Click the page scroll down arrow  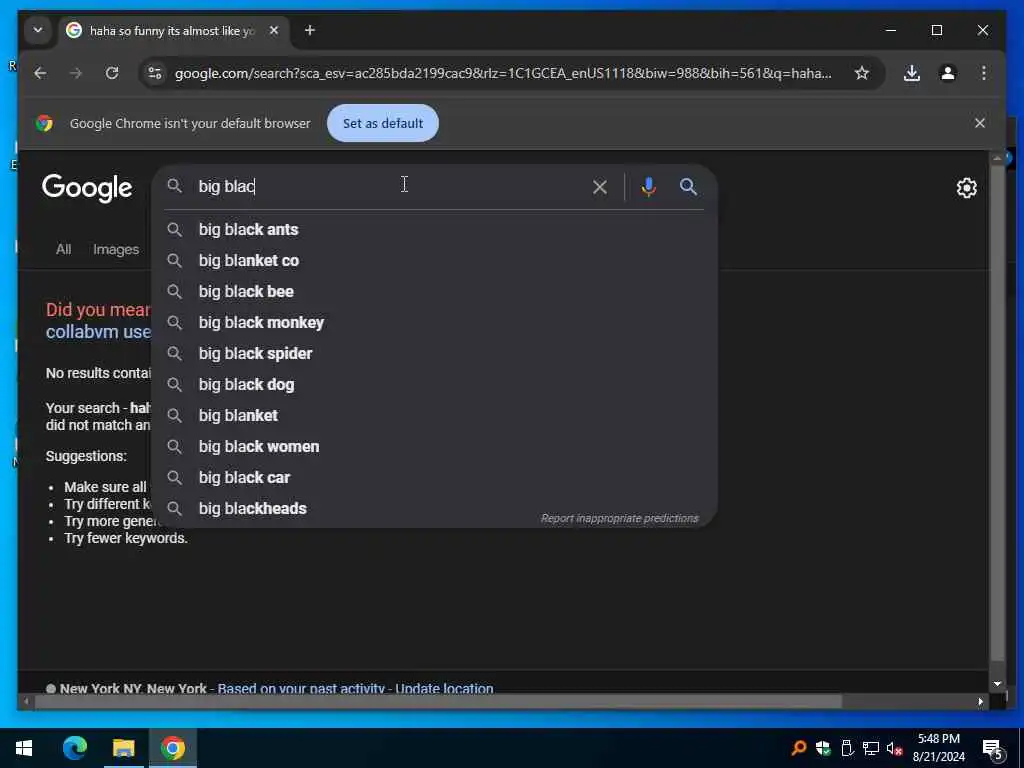point(997,684)
